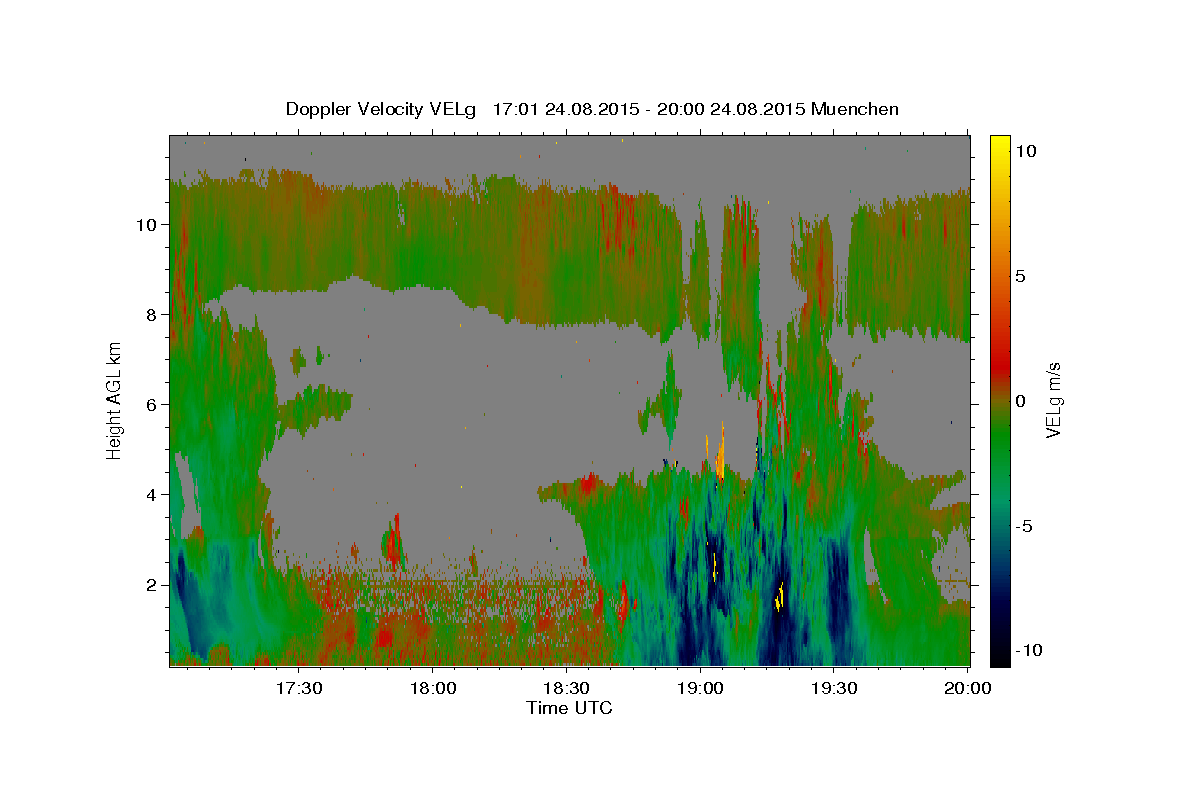Screen dimensions: 1200x800
Task: Click the 18:00 time tick label
Action: pos(433,688)
